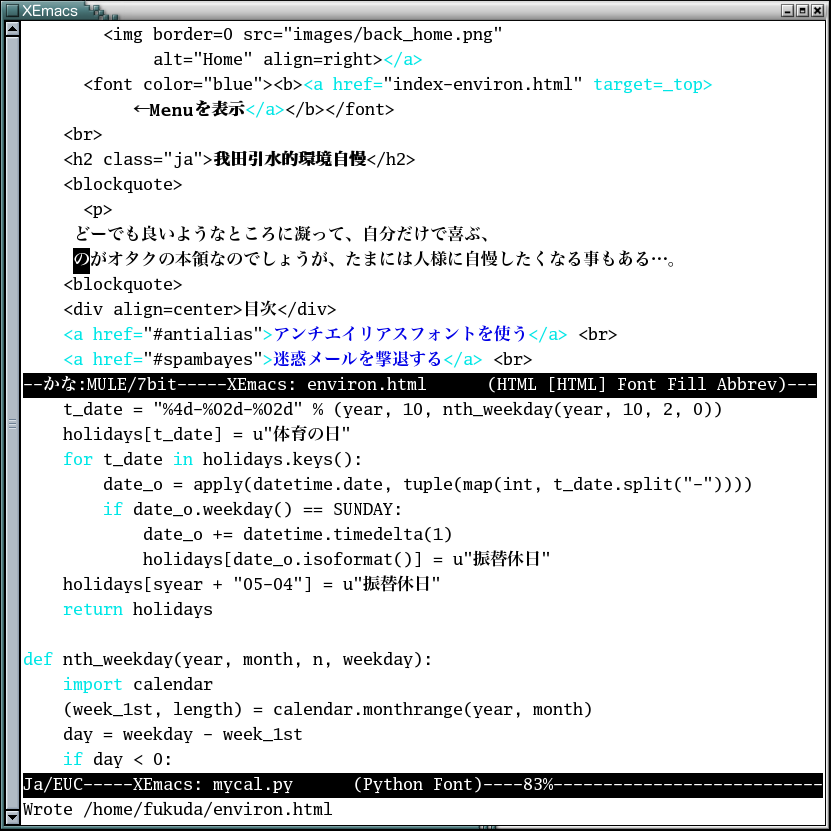This screenshot has height=831, width=831.
Task: Click the '83%' position indicator in mode line
Action: click(x=538, y=784)
